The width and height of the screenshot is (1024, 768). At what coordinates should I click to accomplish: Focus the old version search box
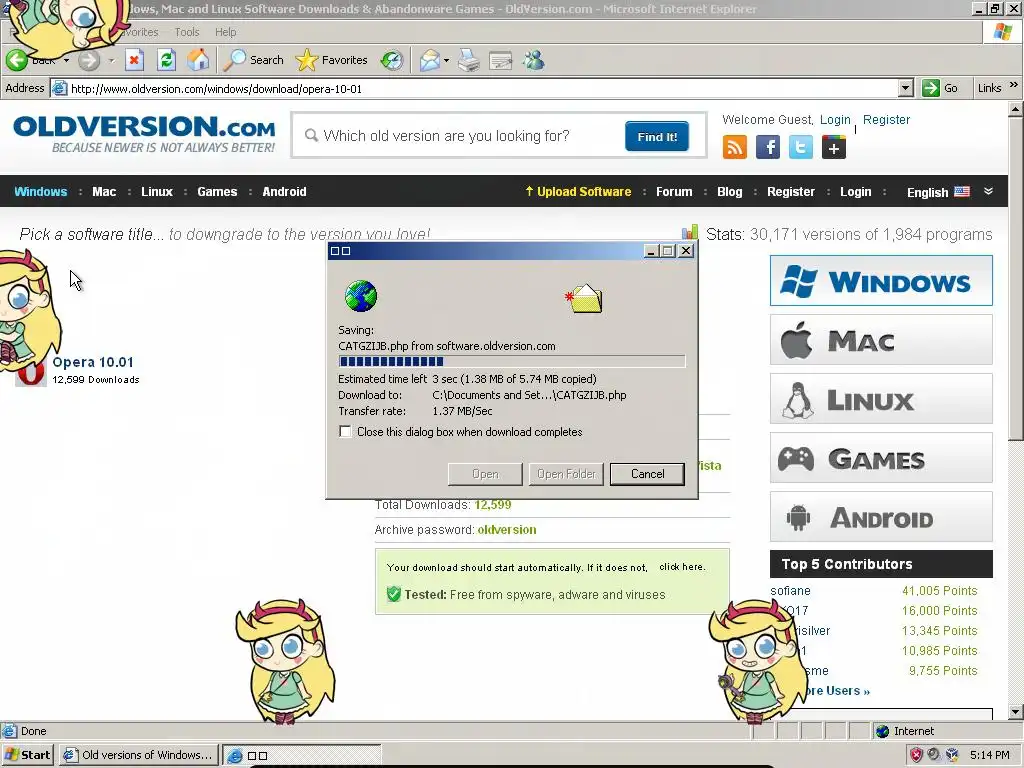point(457,136)
